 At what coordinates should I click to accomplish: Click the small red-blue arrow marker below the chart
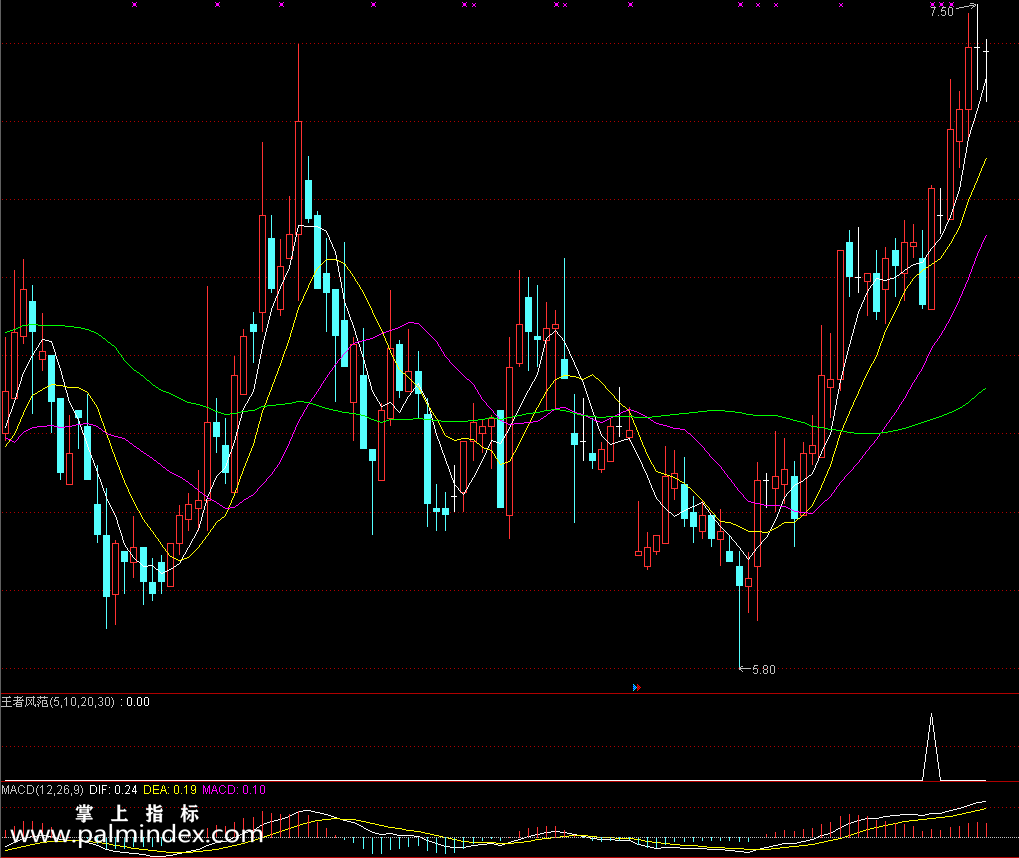[x=637, y=687]
